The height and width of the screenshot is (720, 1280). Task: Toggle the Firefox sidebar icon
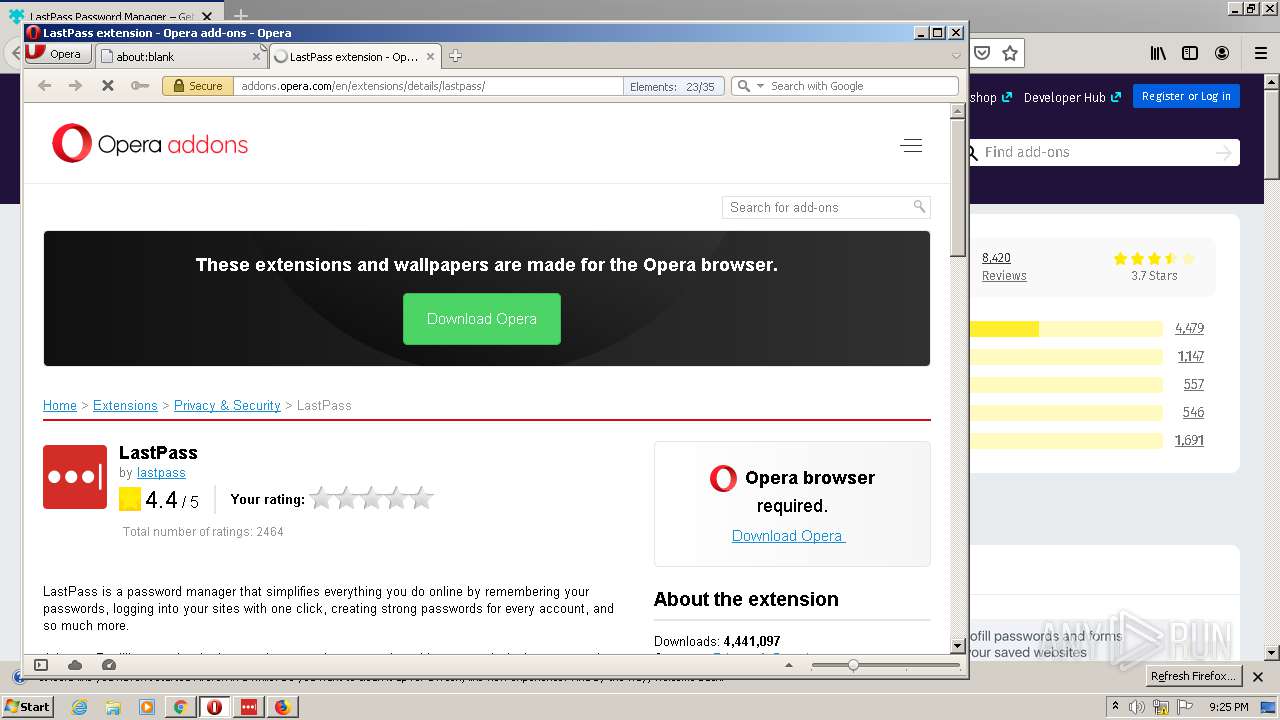[x=1190, y=53]
